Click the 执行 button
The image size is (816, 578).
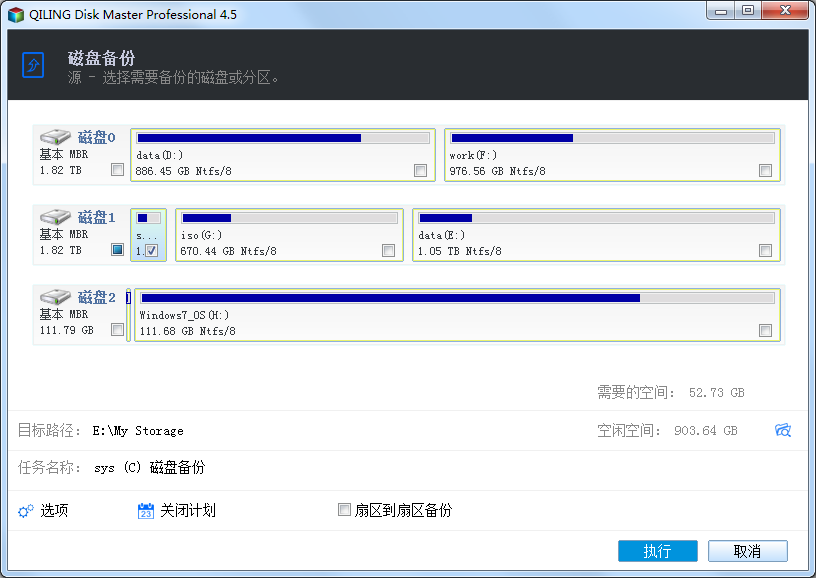(x=658, y=551)
